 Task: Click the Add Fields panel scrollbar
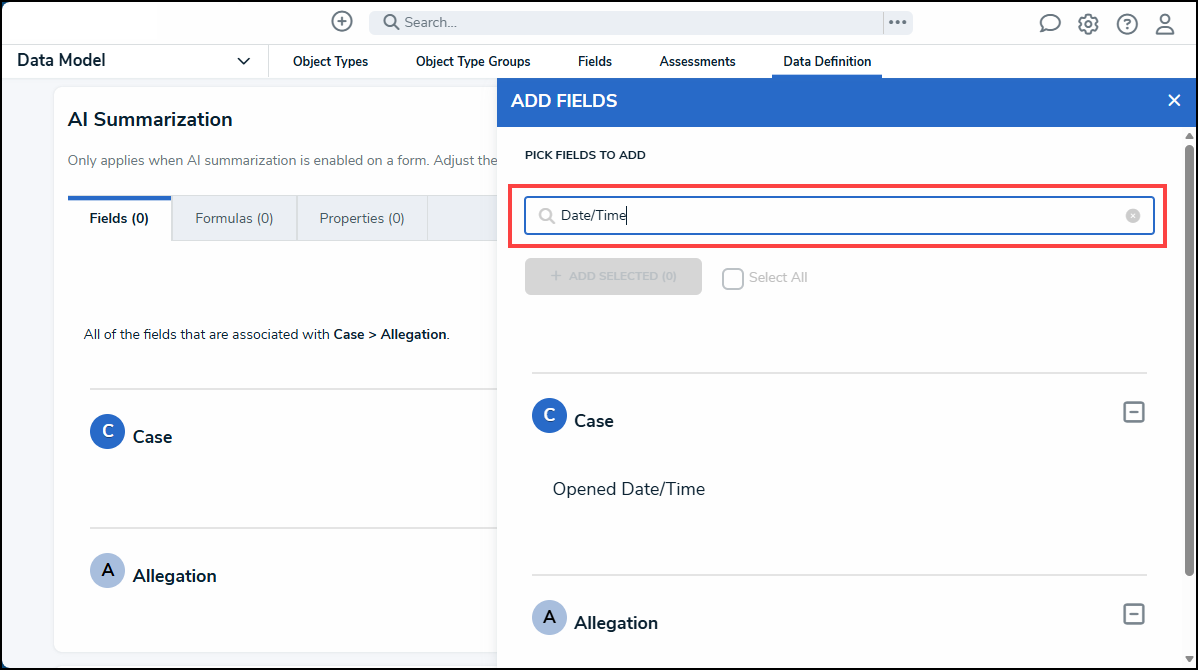[1189, 360]
